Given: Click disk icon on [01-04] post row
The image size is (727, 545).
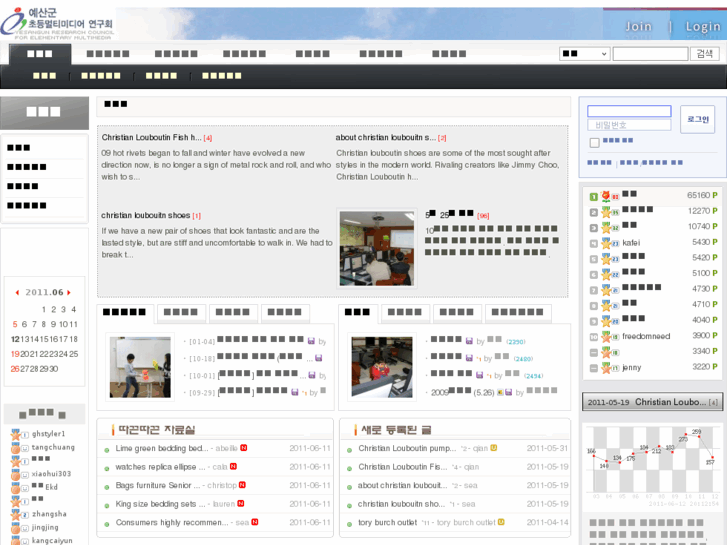Looking at the screenshot, I should [311, 341].
